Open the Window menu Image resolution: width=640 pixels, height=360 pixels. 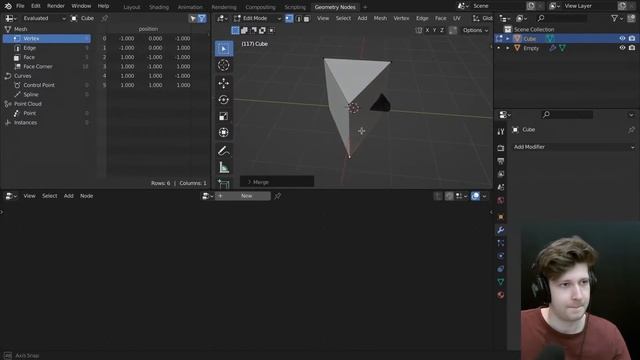[81, 6]
